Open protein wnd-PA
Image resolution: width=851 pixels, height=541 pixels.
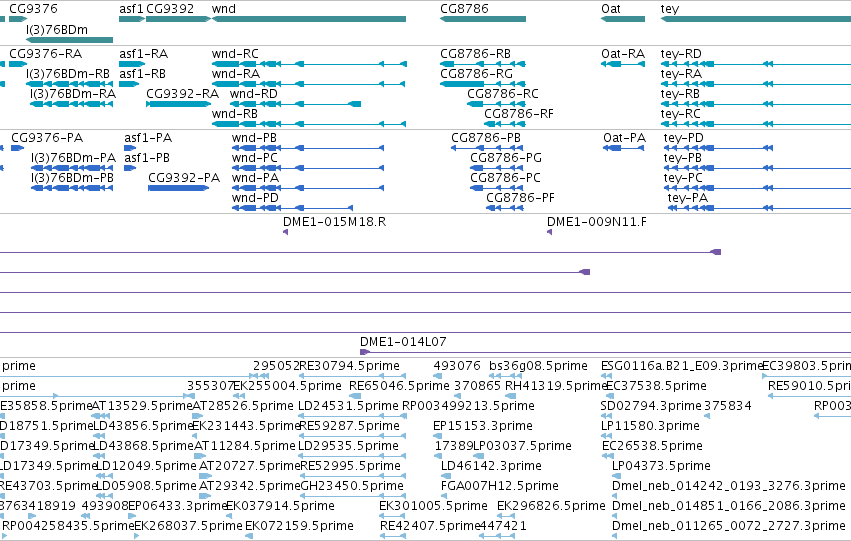(255, 178)
